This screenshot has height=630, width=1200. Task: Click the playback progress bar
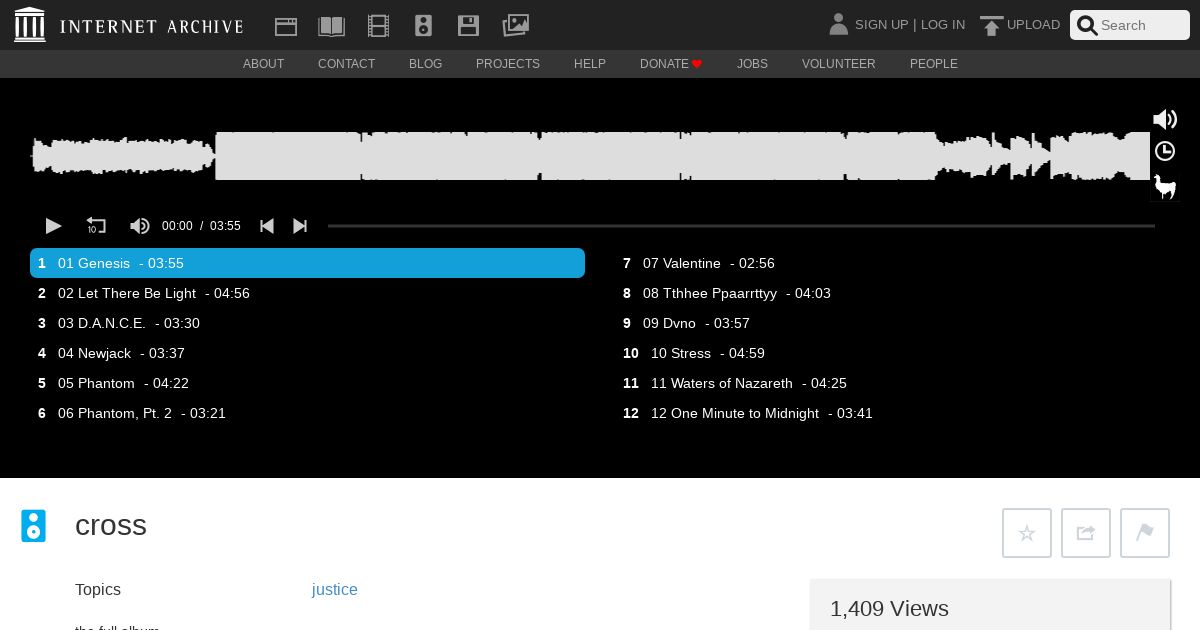click(x=741, y=226)
